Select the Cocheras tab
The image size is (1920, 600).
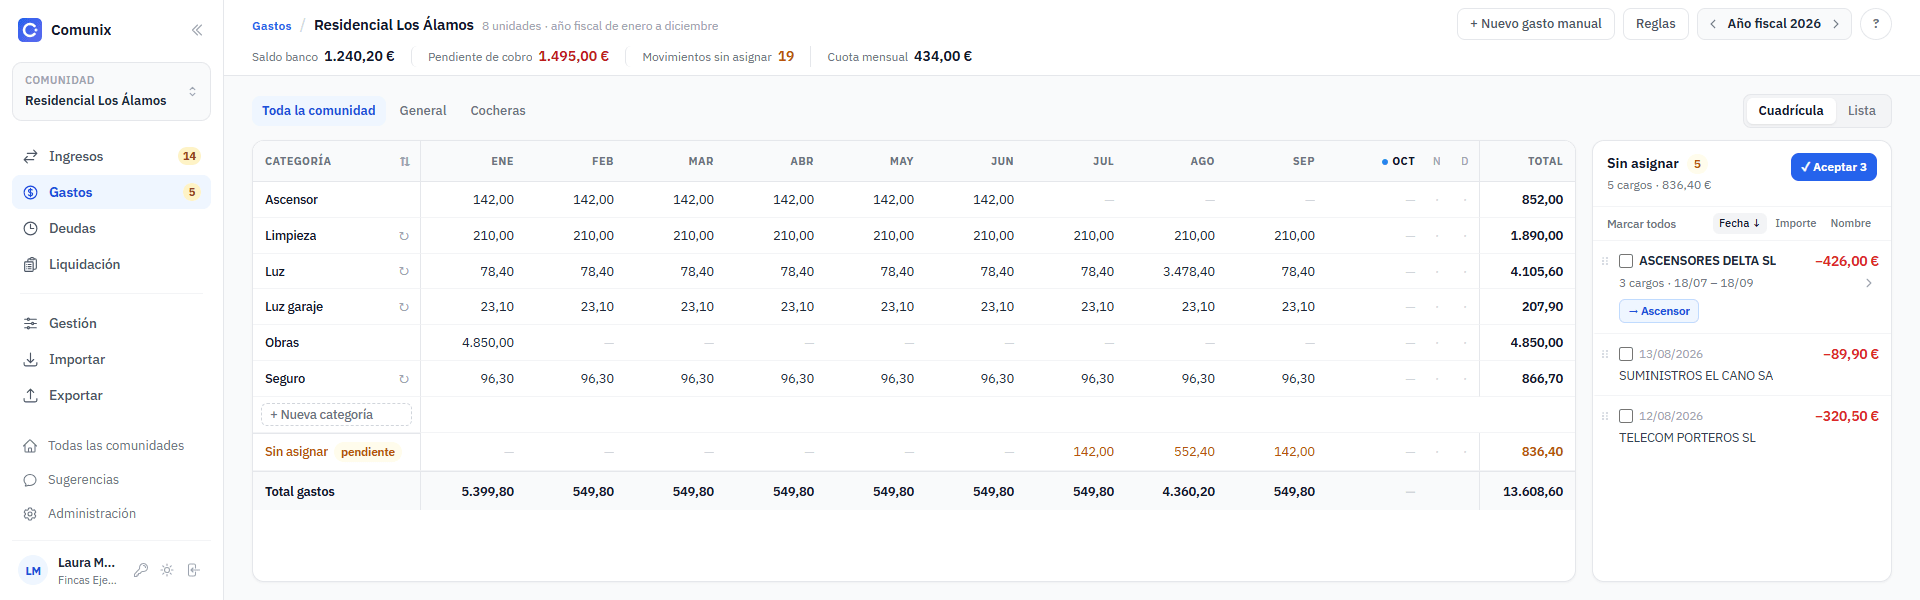pyautogui.click(x=498, y=111)
